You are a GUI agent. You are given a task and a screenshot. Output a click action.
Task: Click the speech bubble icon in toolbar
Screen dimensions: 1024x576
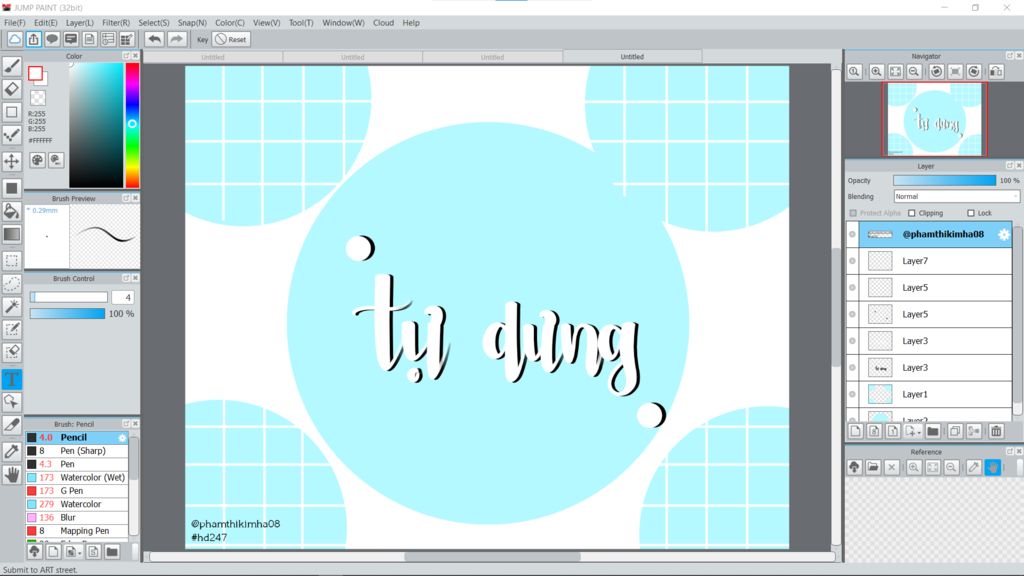tap(52, 39)
